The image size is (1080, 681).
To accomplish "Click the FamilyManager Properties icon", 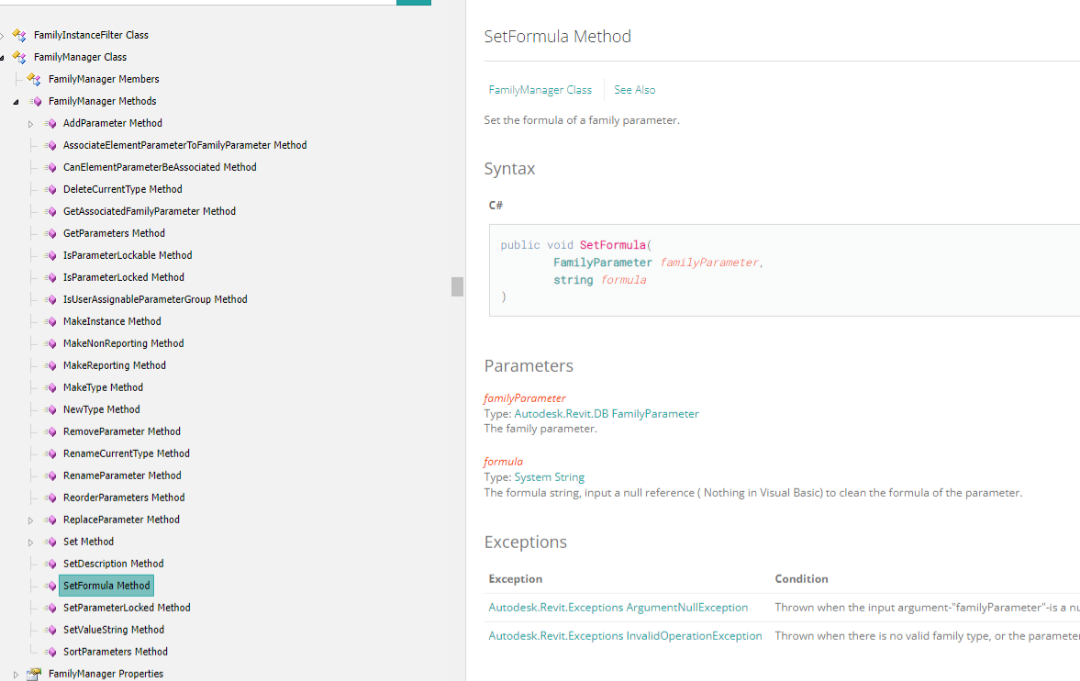I will click(x=34, y=673).
